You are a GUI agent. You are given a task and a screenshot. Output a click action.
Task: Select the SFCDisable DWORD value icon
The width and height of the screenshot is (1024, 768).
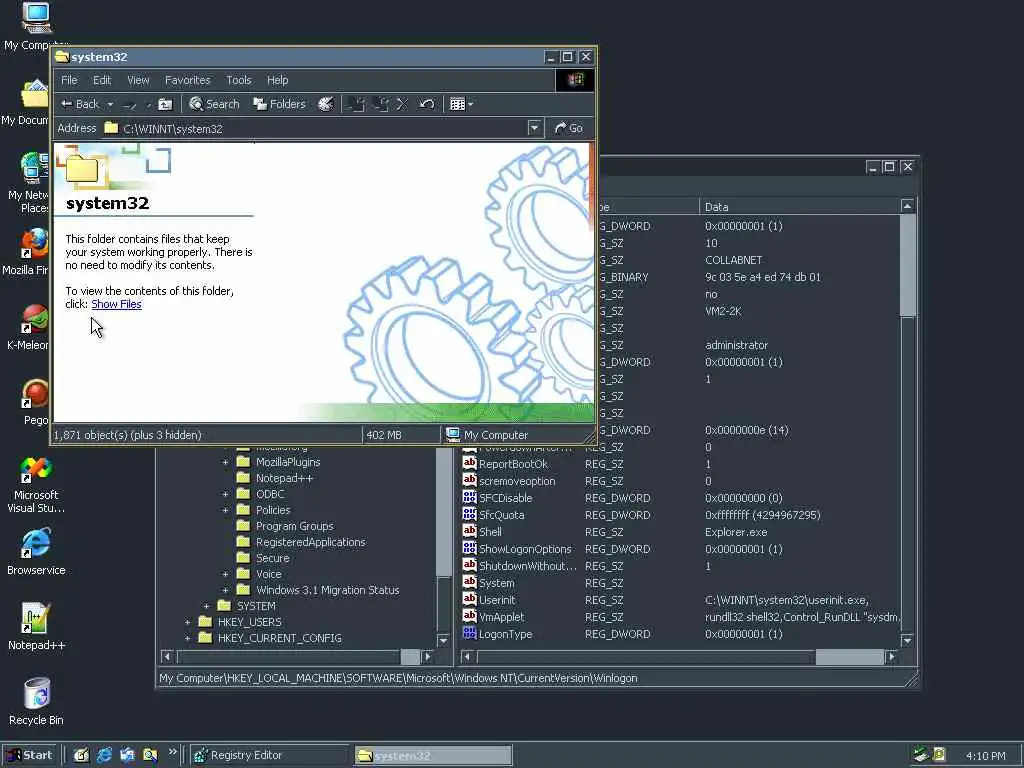[470, 498]
